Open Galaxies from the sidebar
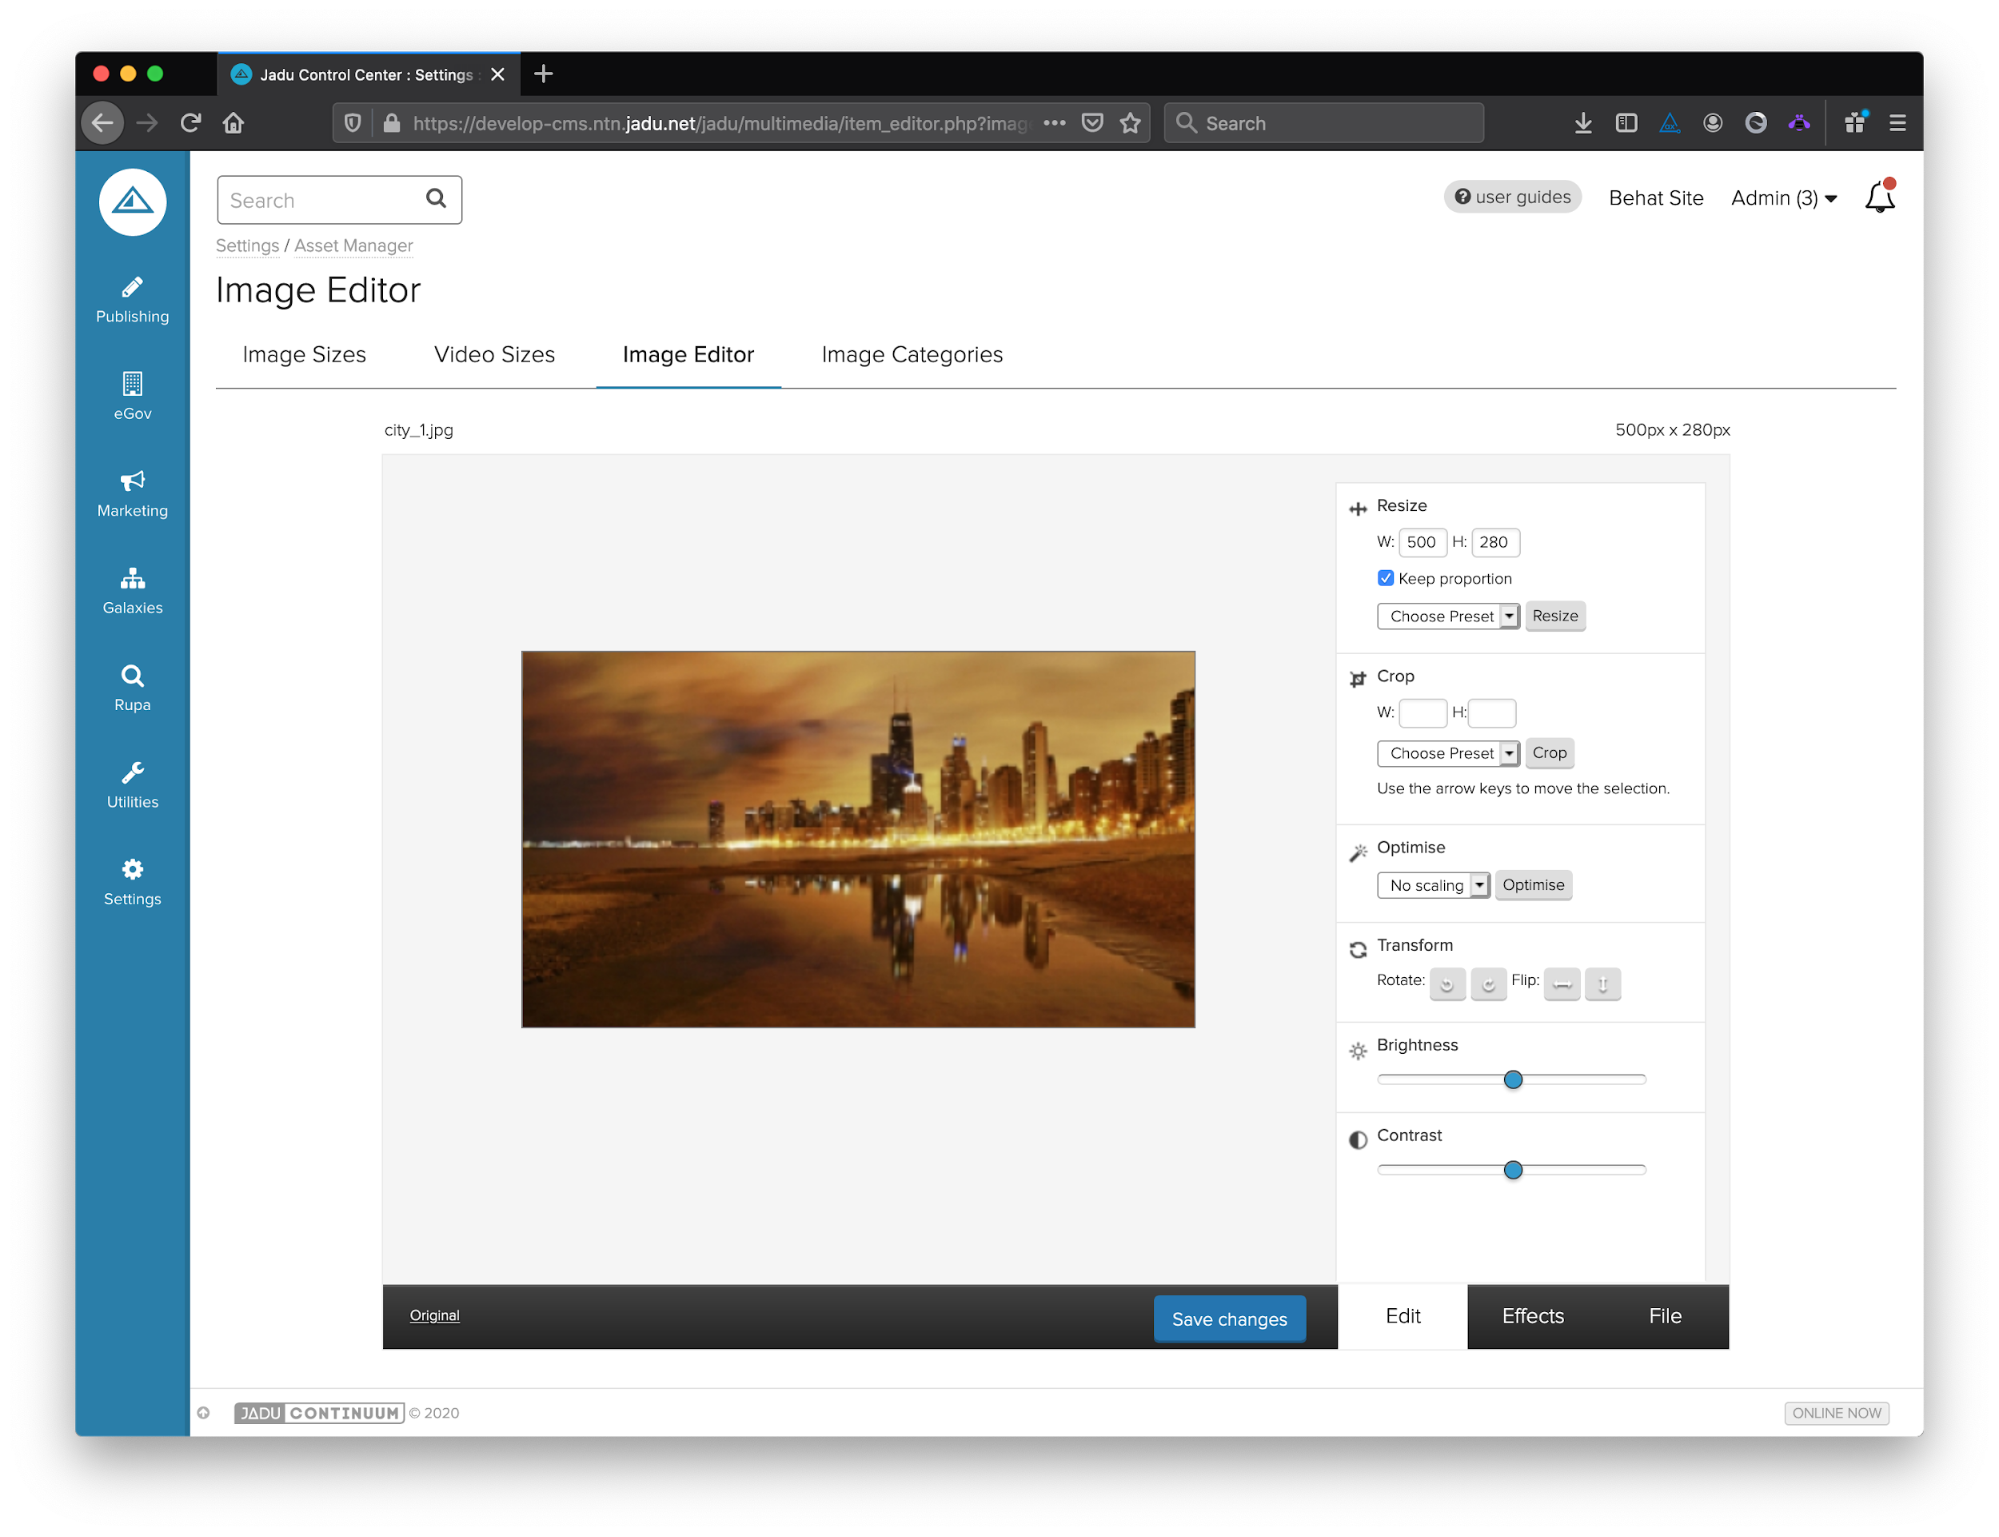 [132, 591]
